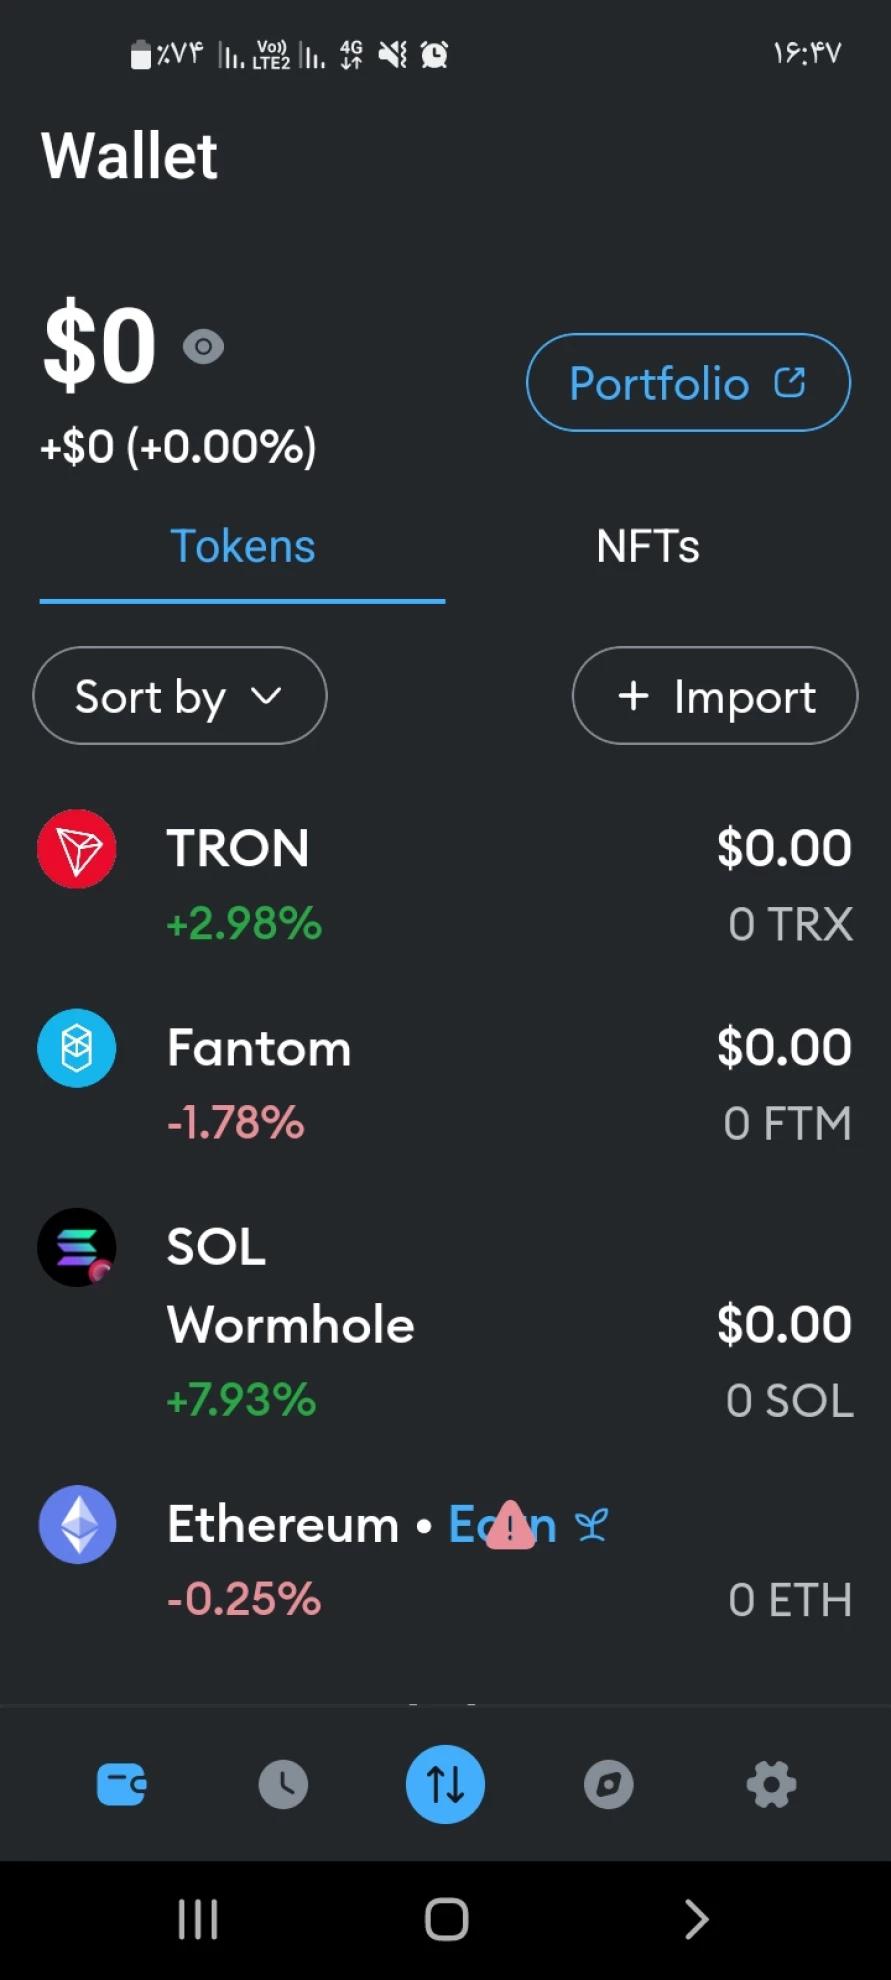Screen dimensions: 891x1980
Task: Tap the Earn link beside Ethereum
Action: coord(540,1526)
